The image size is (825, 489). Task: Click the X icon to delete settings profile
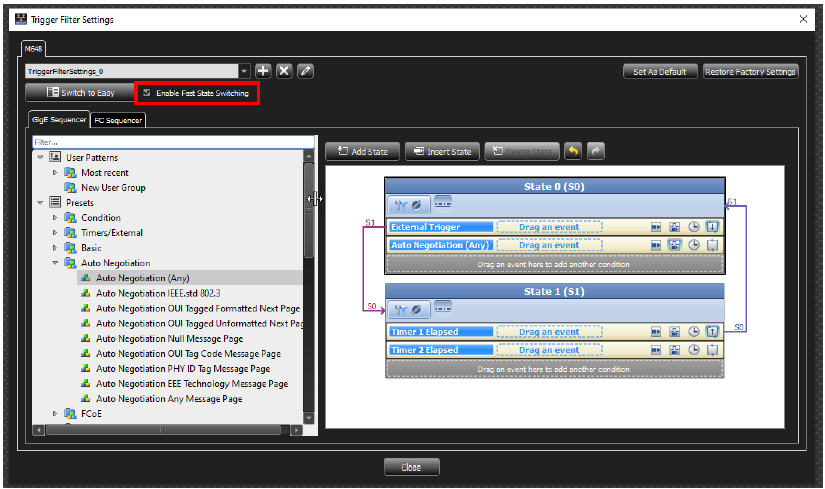[x=284, y=71]
